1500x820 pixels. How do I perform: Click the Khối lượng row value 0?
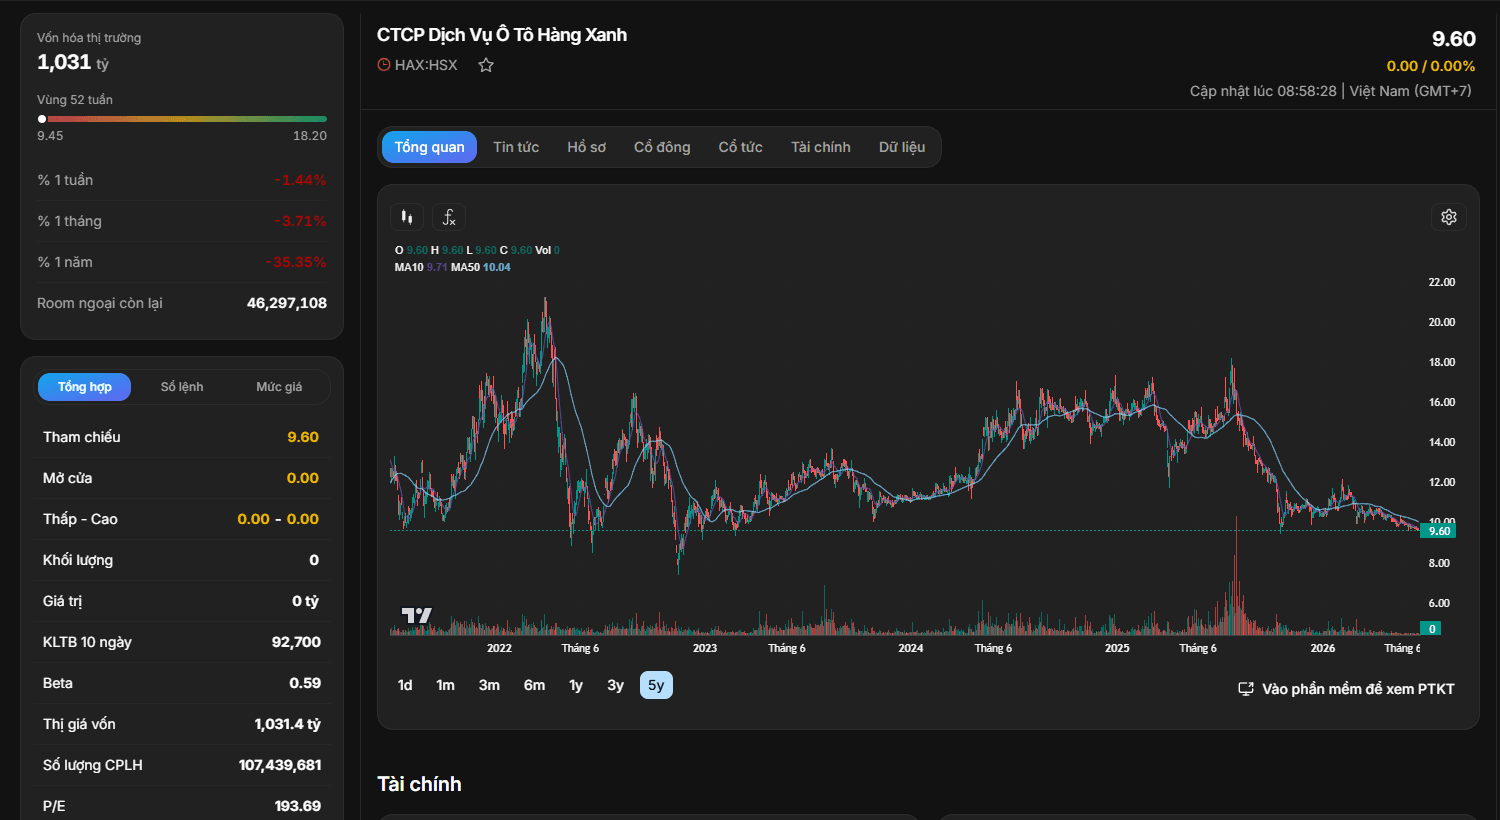point(314,560)
